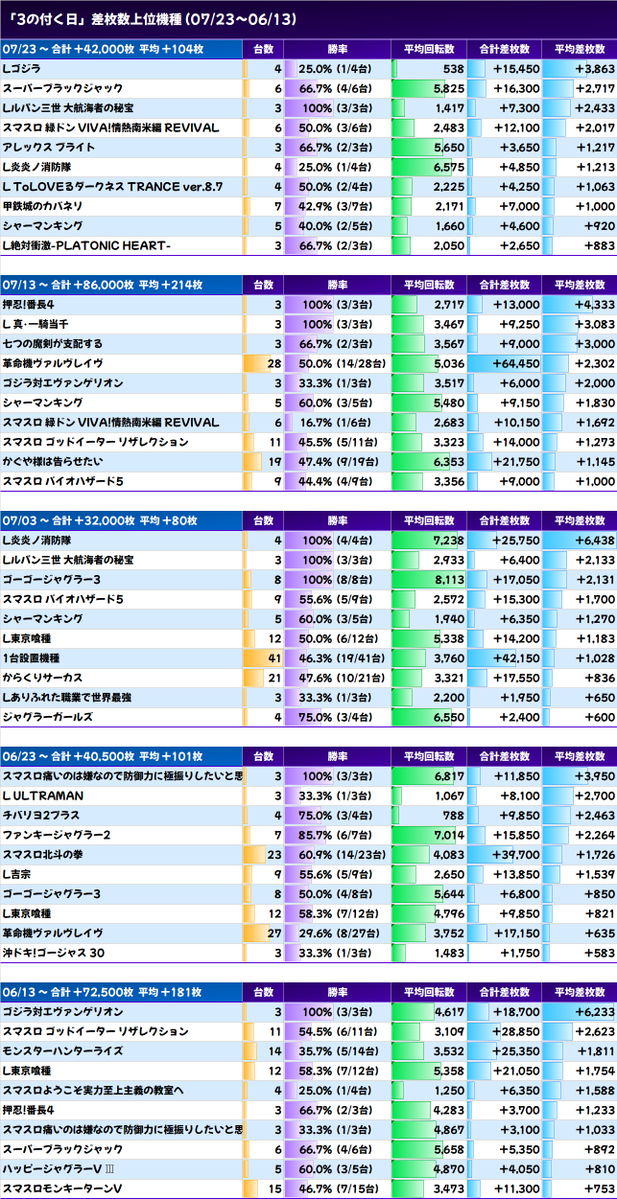This screenshot has width=617, height=1199.
Task: Click average difference value +4,333
Action: point(594,304)
